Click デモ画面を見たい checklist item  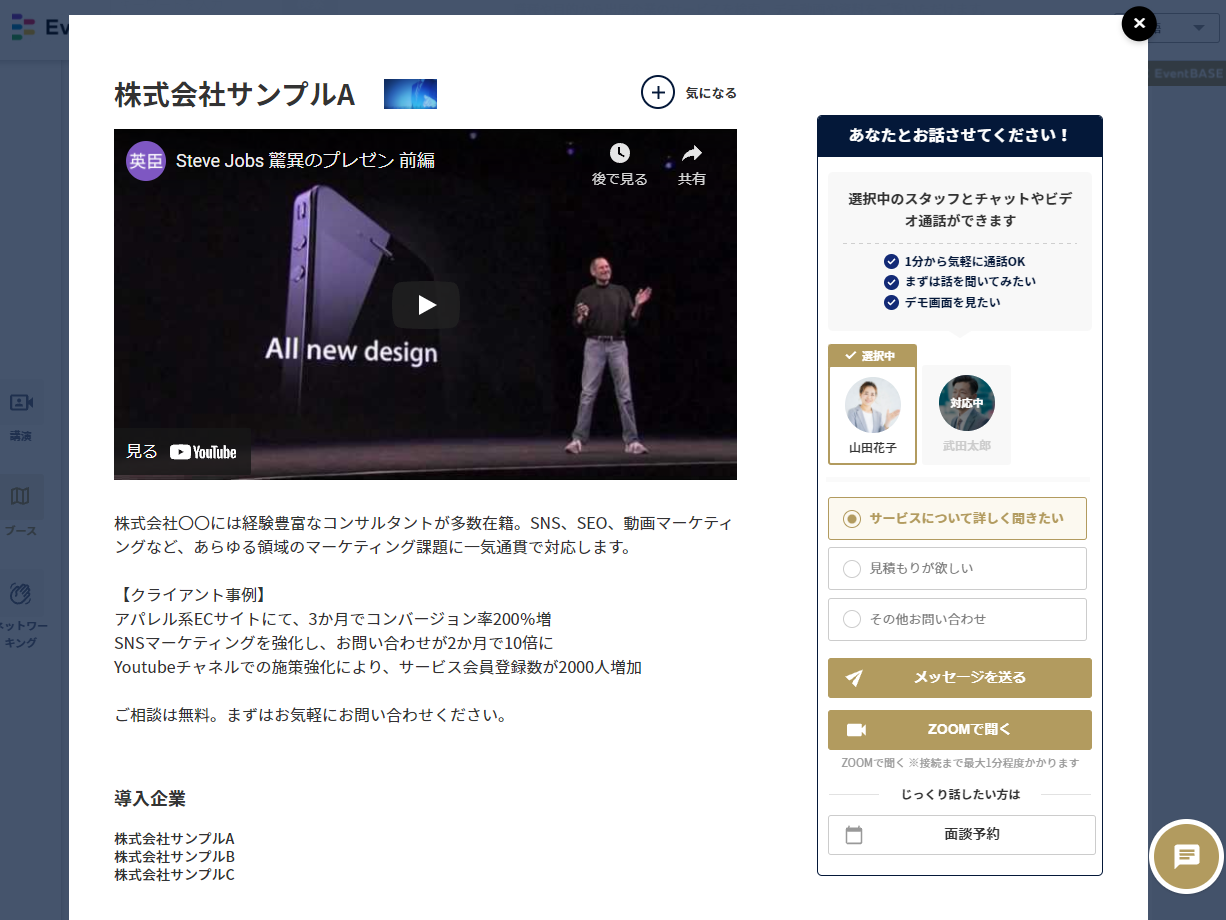pos(942,302)
